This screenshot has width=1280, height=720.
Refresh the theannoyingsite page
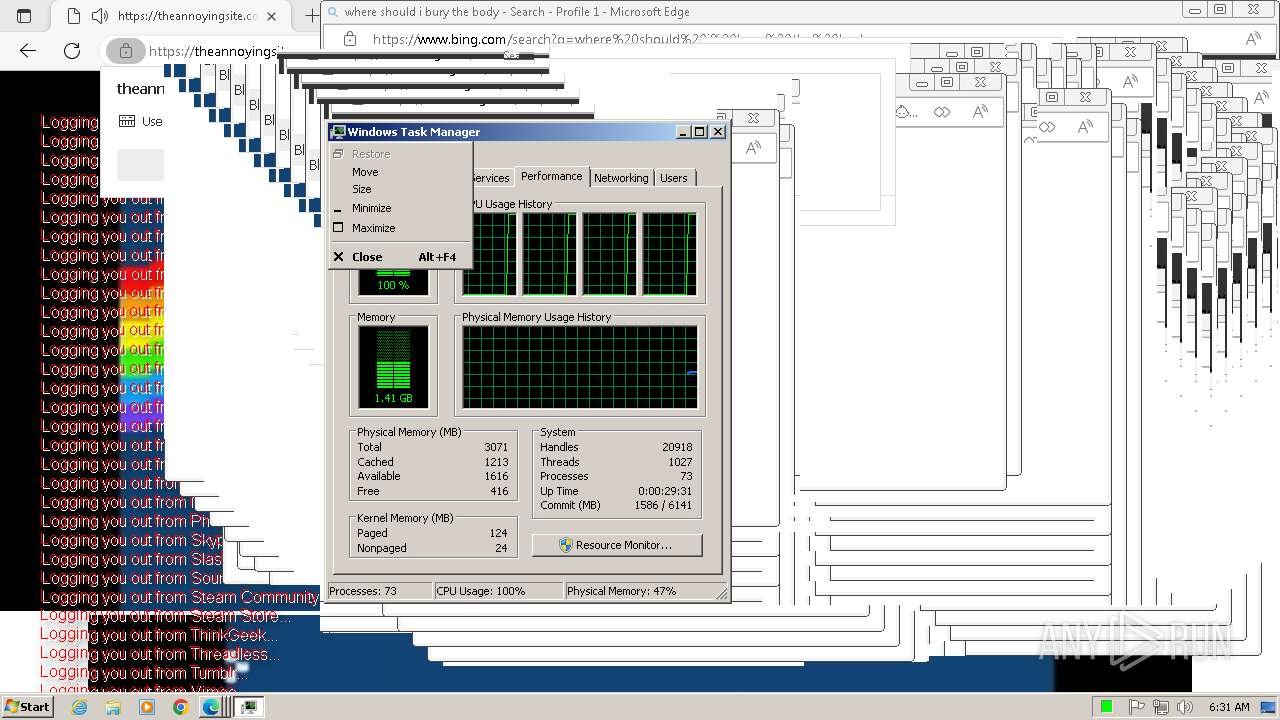tap(72, 50)
